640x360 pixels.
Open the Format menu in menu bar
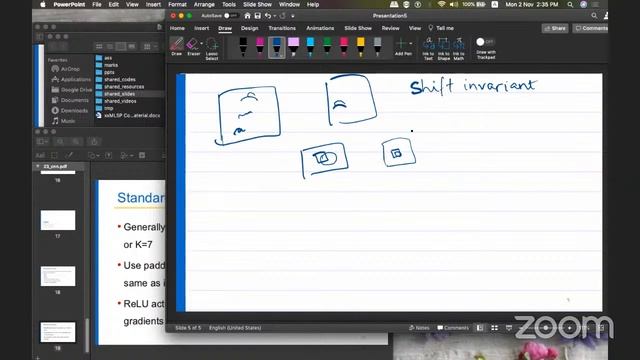coord(178,4)
